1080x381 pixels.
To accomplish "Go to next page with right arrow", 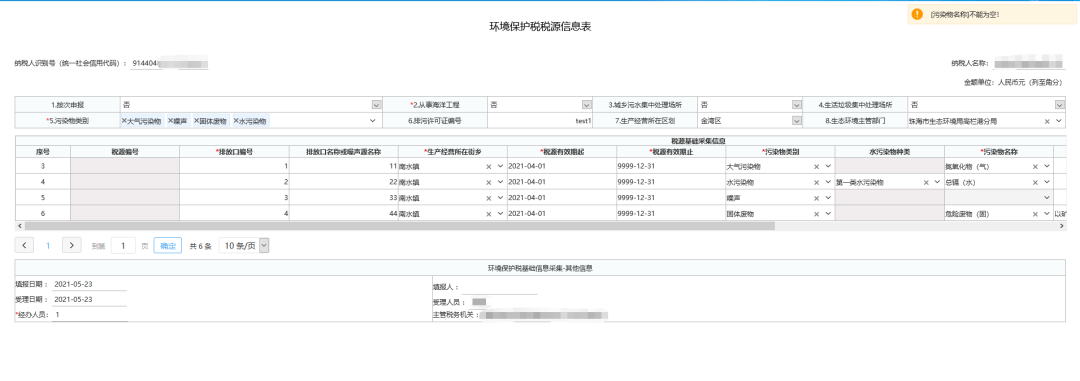I will pyautogui.click(x=72, y=245).
